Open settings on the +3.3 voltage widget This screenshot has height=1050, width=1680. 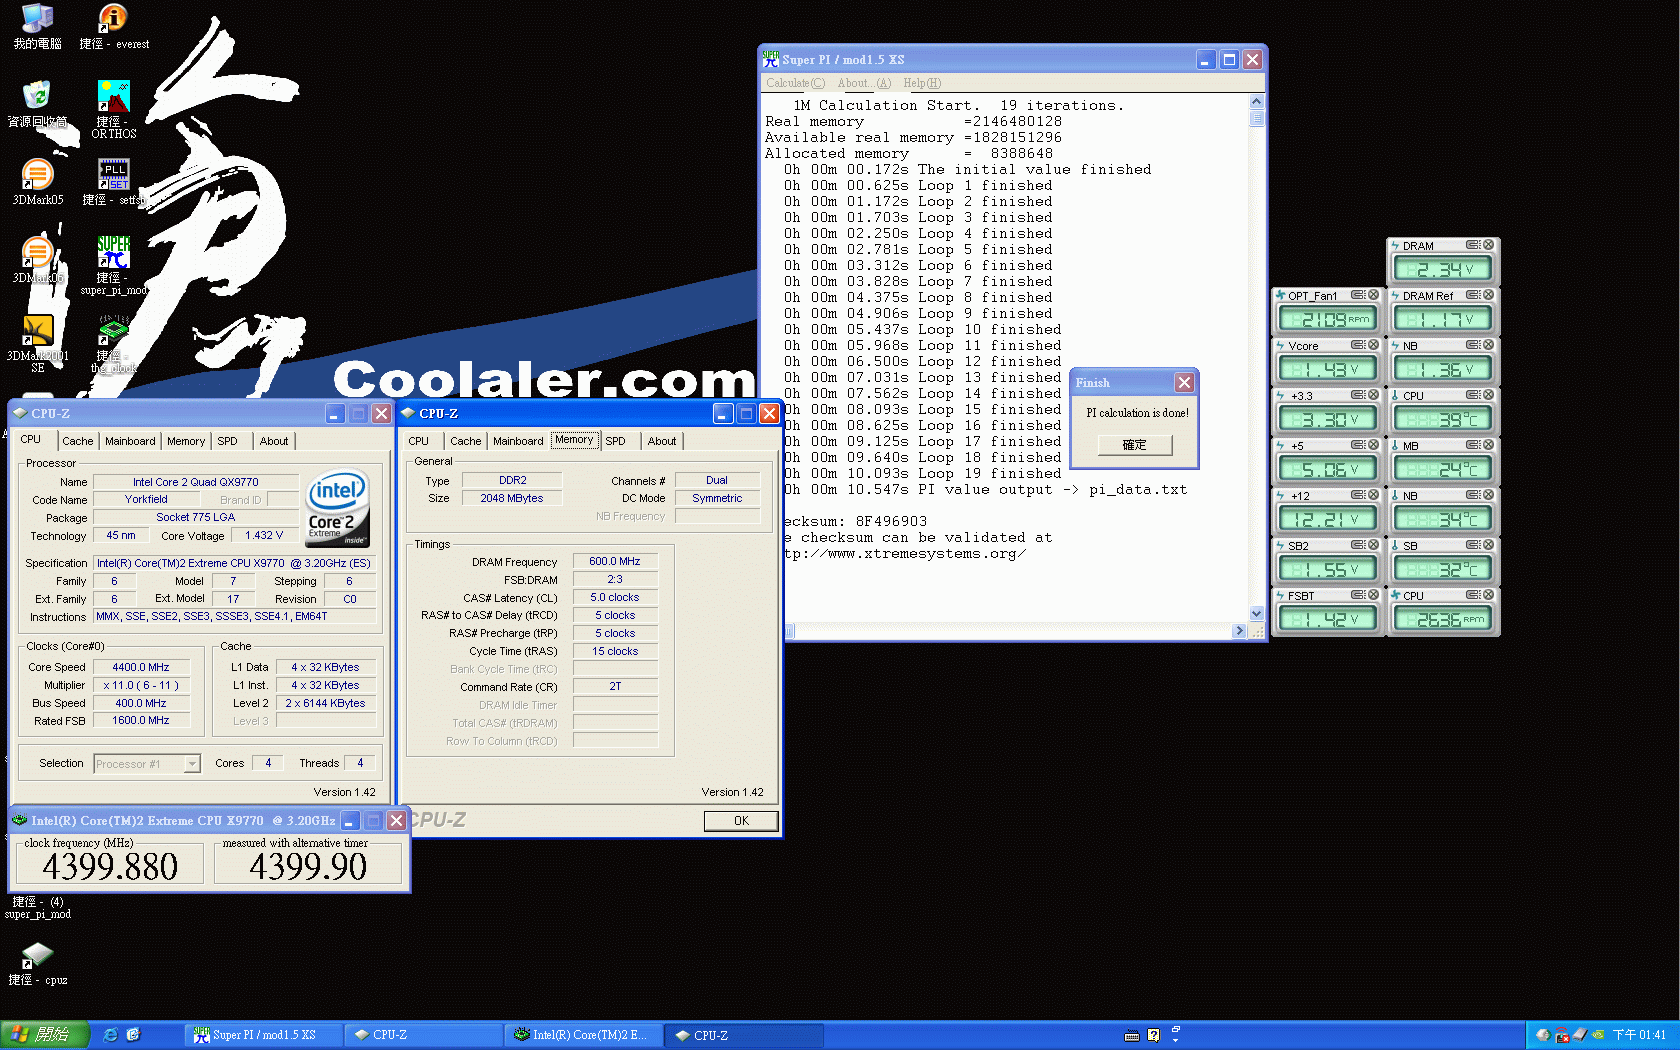tap(1358, 395)
